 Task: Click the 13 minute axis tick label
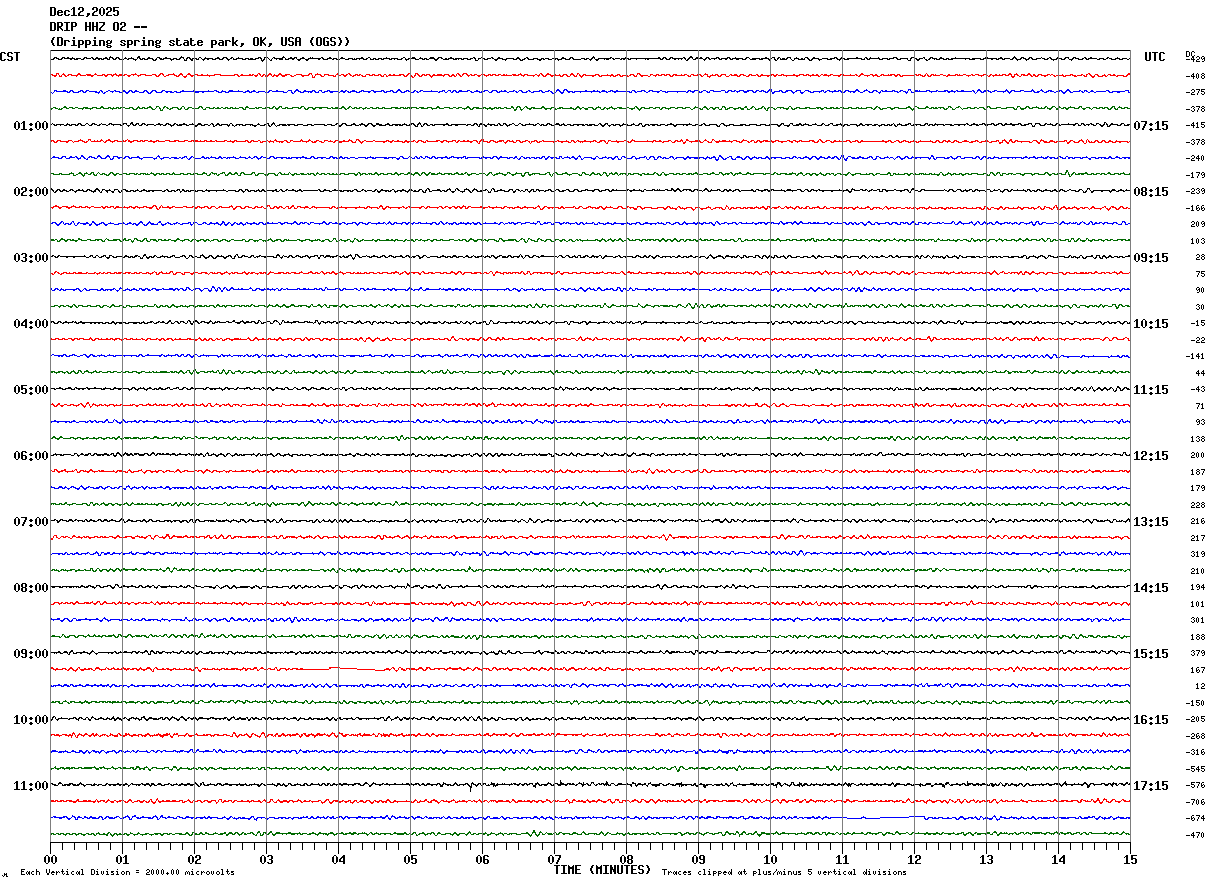986,859
